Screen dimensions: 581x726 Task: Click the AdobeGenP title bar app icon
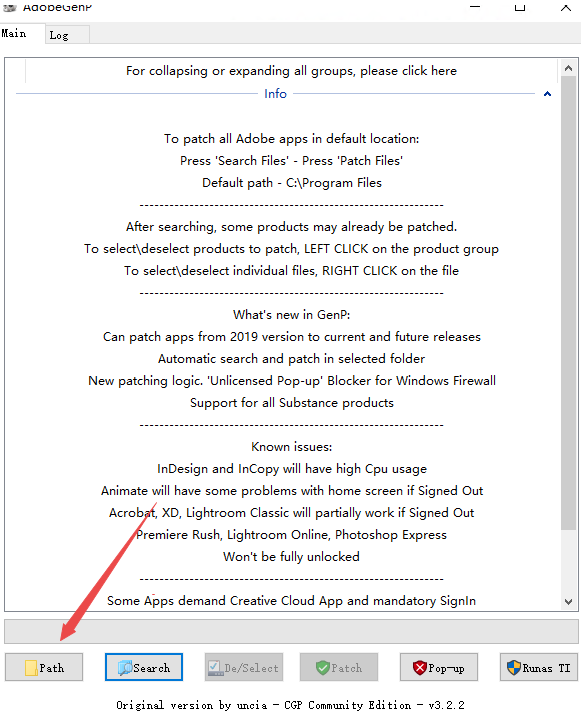(9, 6)
